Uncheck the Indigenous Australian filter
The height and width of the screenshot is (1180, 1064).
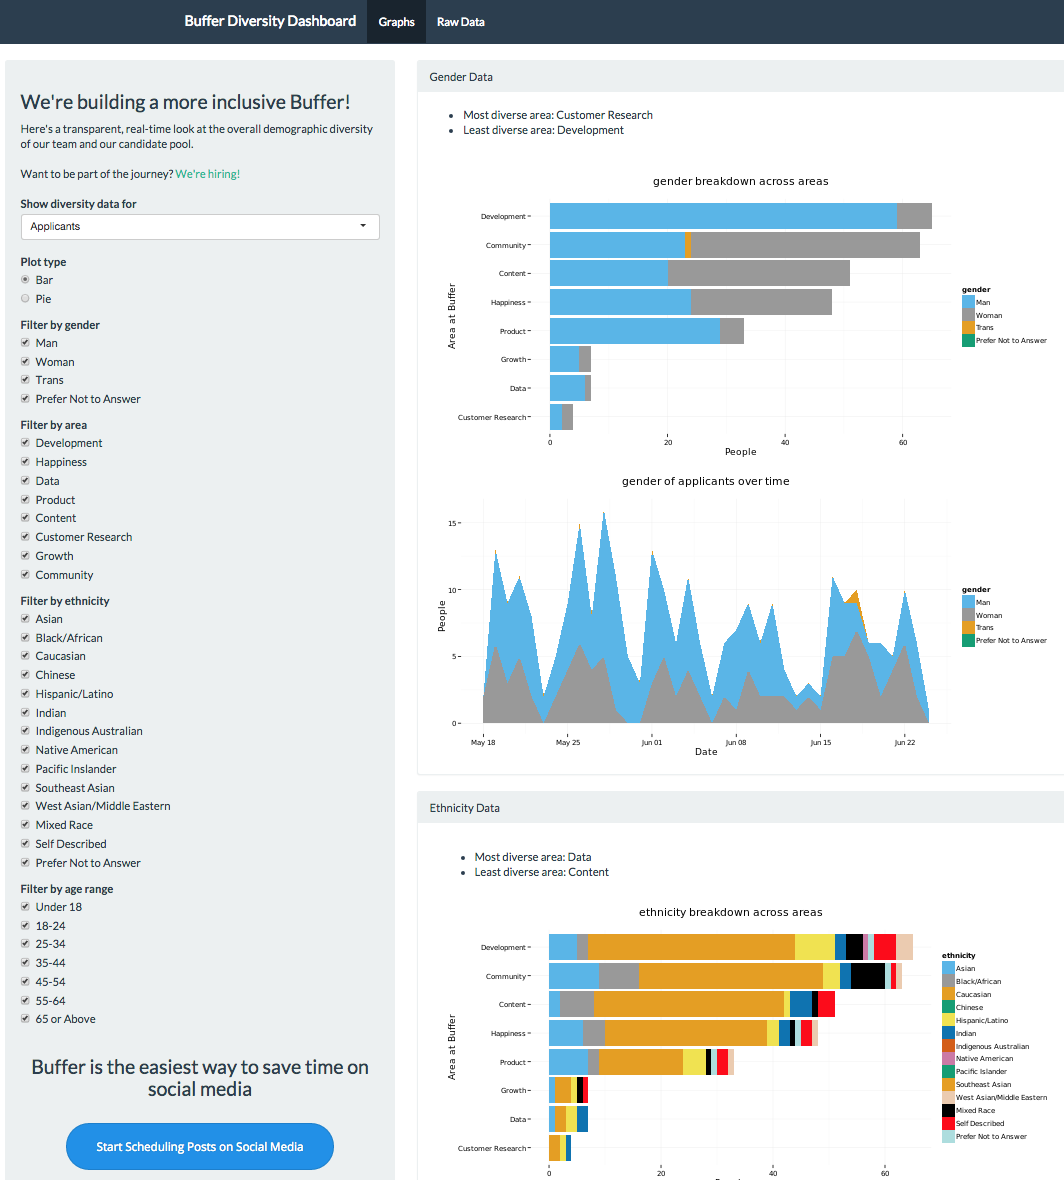tap(26, 731)
